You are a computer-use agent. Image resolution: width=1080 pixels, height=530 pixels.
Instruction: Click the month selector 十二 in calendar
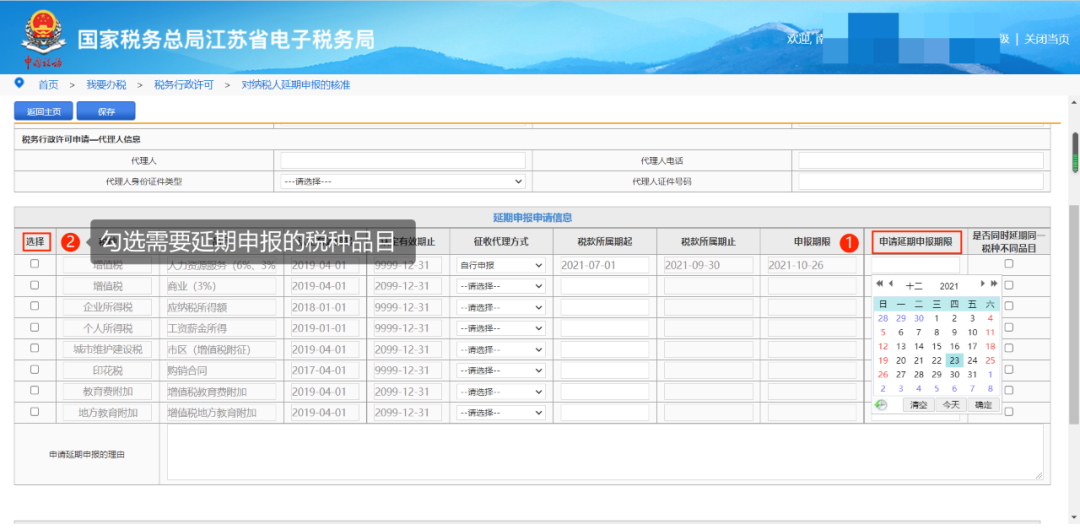[x=914, y=285]
